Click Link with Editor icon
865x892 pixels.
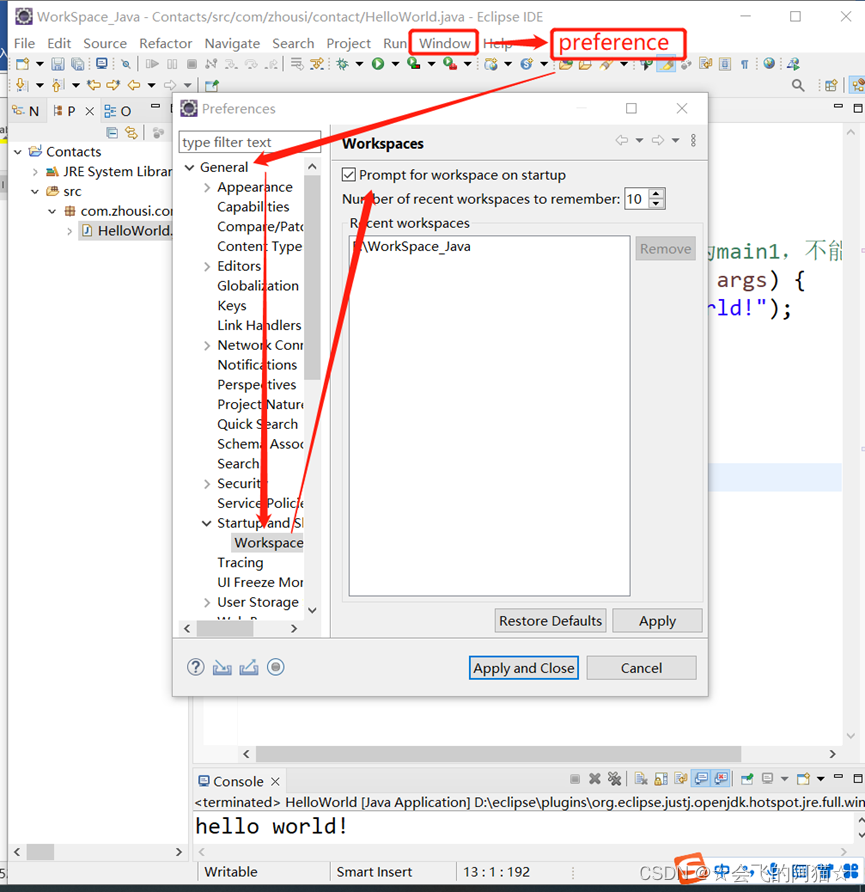click(x=131, y=133)
